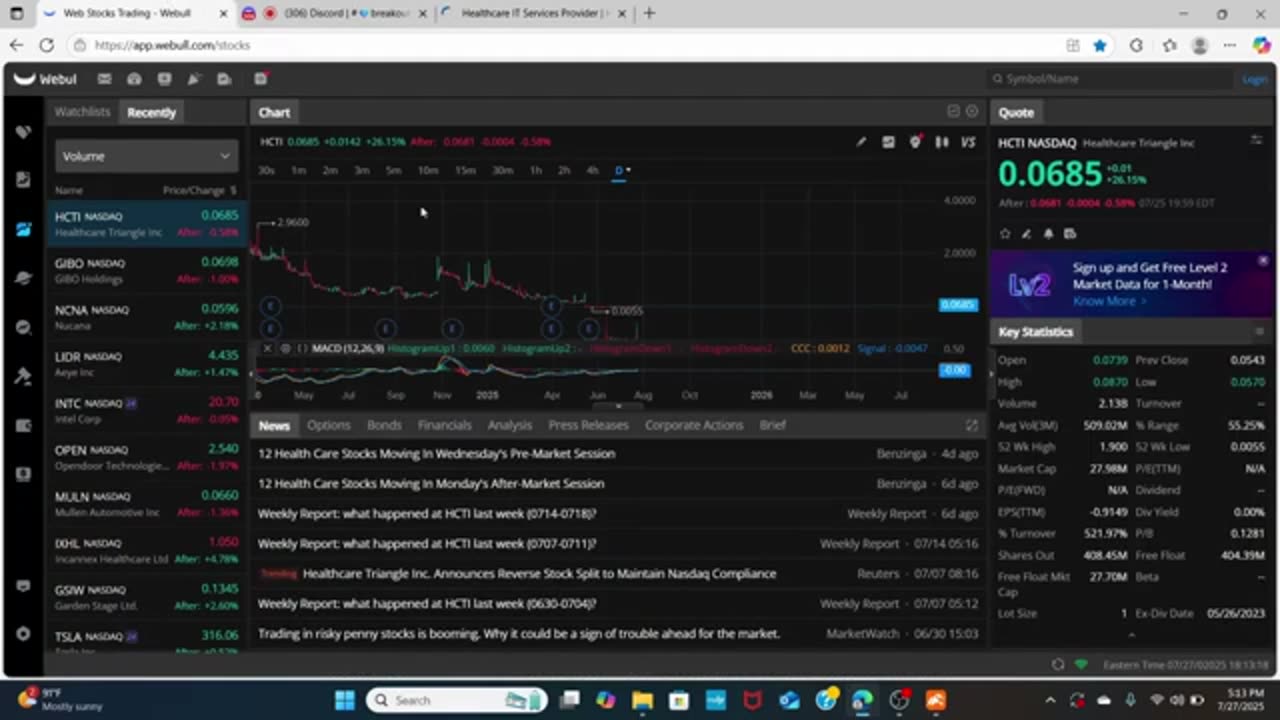Open the risky penny stocks MarketWatch article
Screen dimensions: 1280x720
point(519,633)
